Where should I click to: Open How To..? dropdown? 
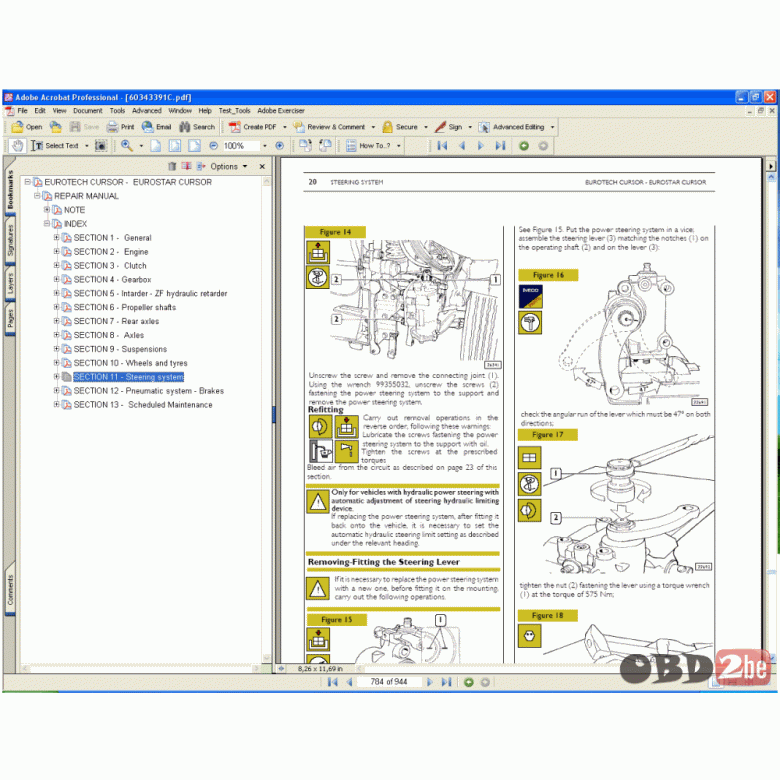399,146
